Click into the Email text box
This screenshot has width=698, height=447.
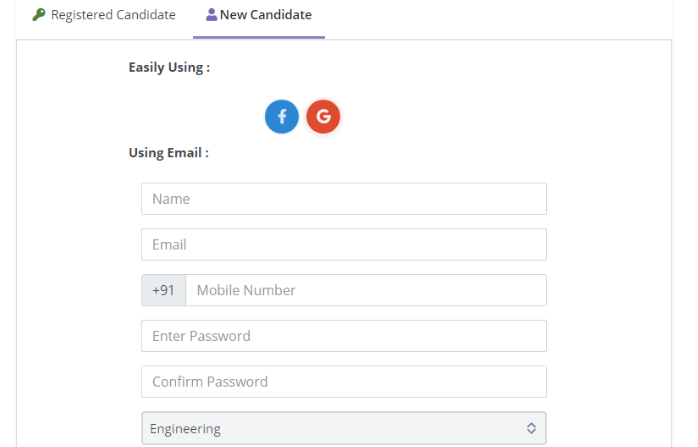343,245
